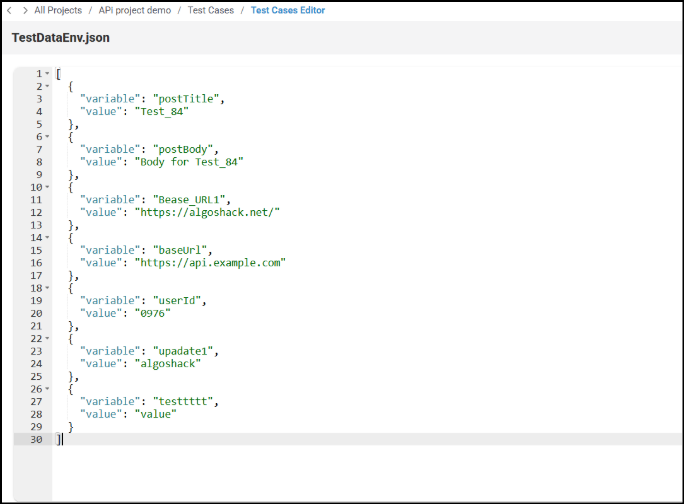Click the forward navigation arrow icon
This screenshot has width=684, height=504.
[24, 10]
